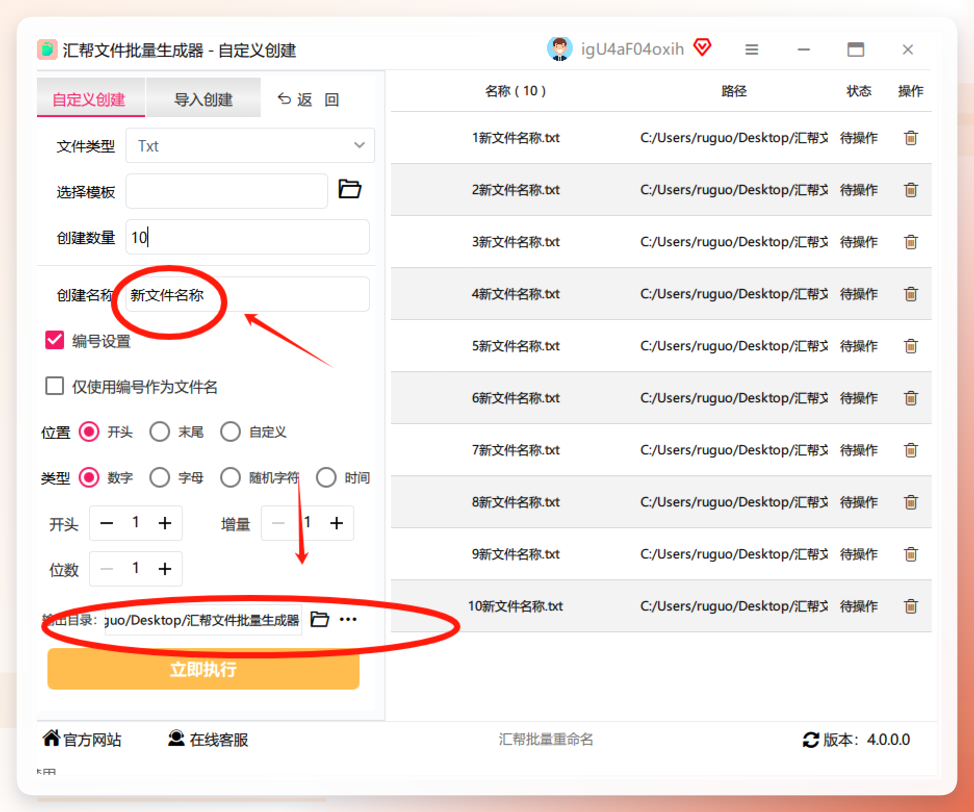Select 末尾 position radio button

[x=160, y=432]
